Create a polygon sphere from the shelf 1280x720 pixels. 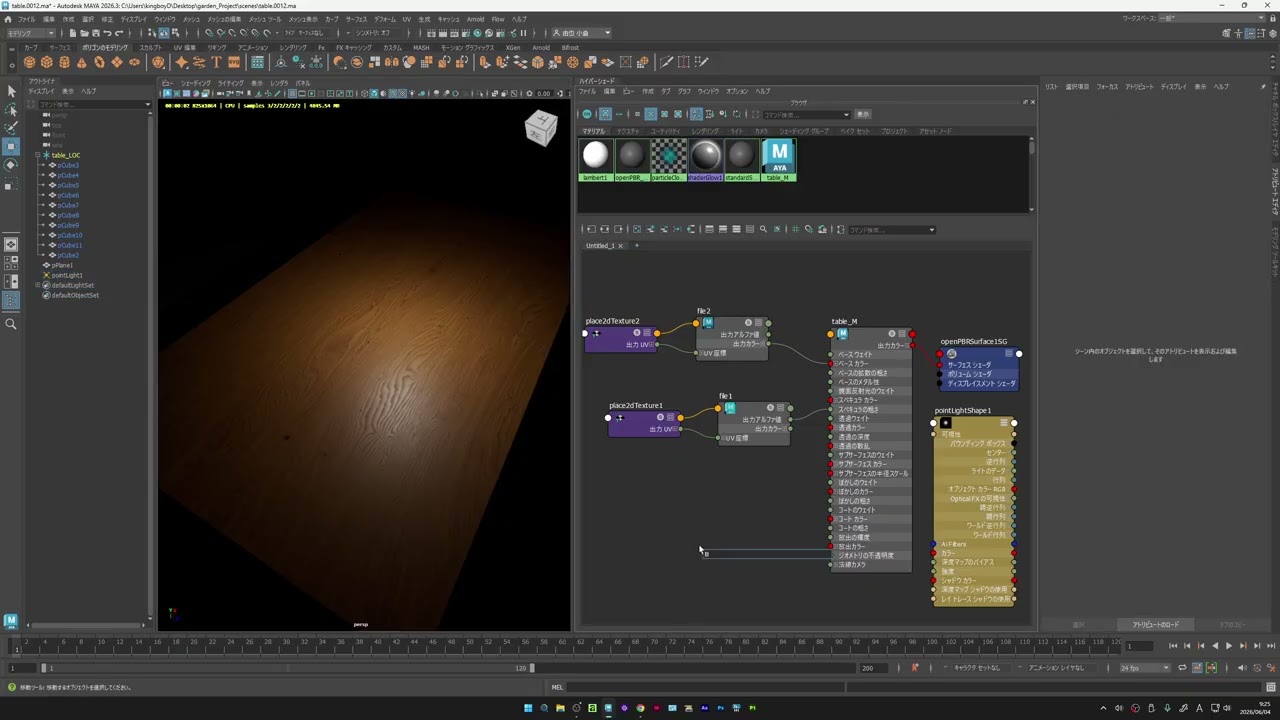click(x=30, y=62)
